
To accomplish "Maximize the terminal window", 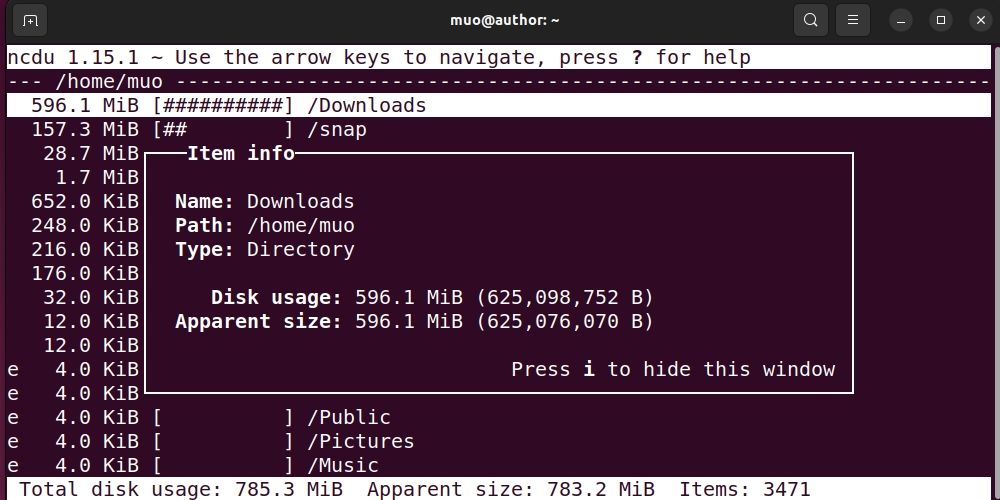I will 941,20.
